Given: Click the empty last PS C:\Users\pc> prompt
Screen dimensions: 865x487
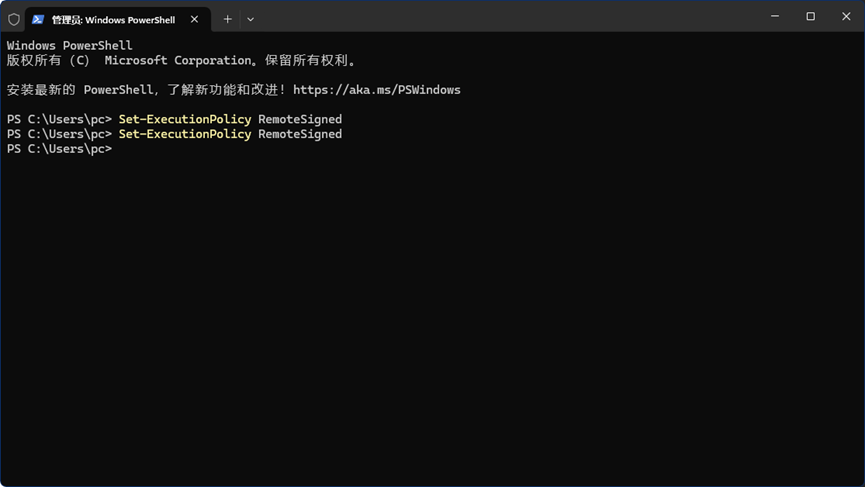Looking at the screenshot, I should (x=59, y=149).
